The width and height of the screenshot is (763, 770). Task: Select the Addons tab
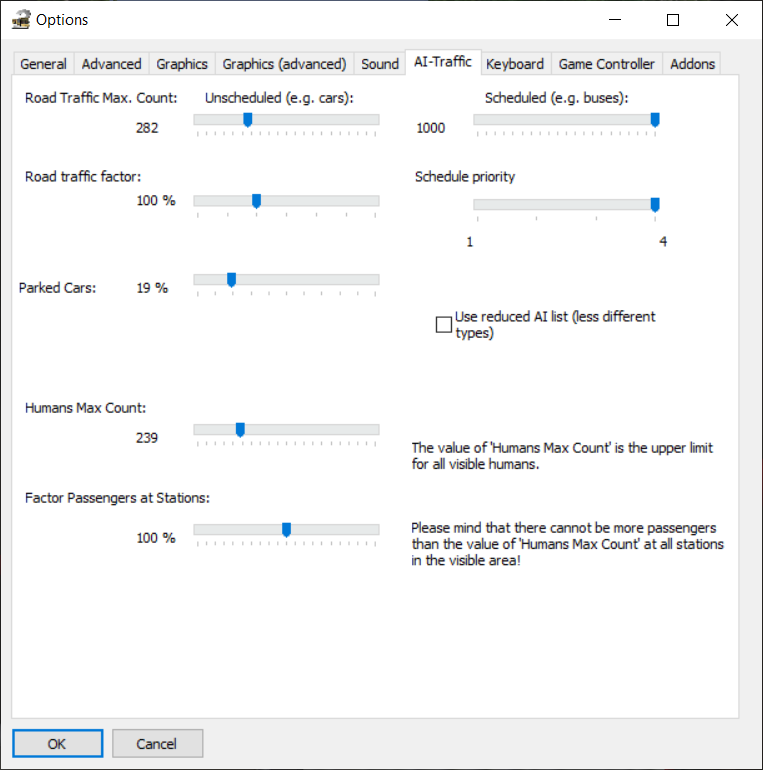pyautogui.click(x=692, y=64)
